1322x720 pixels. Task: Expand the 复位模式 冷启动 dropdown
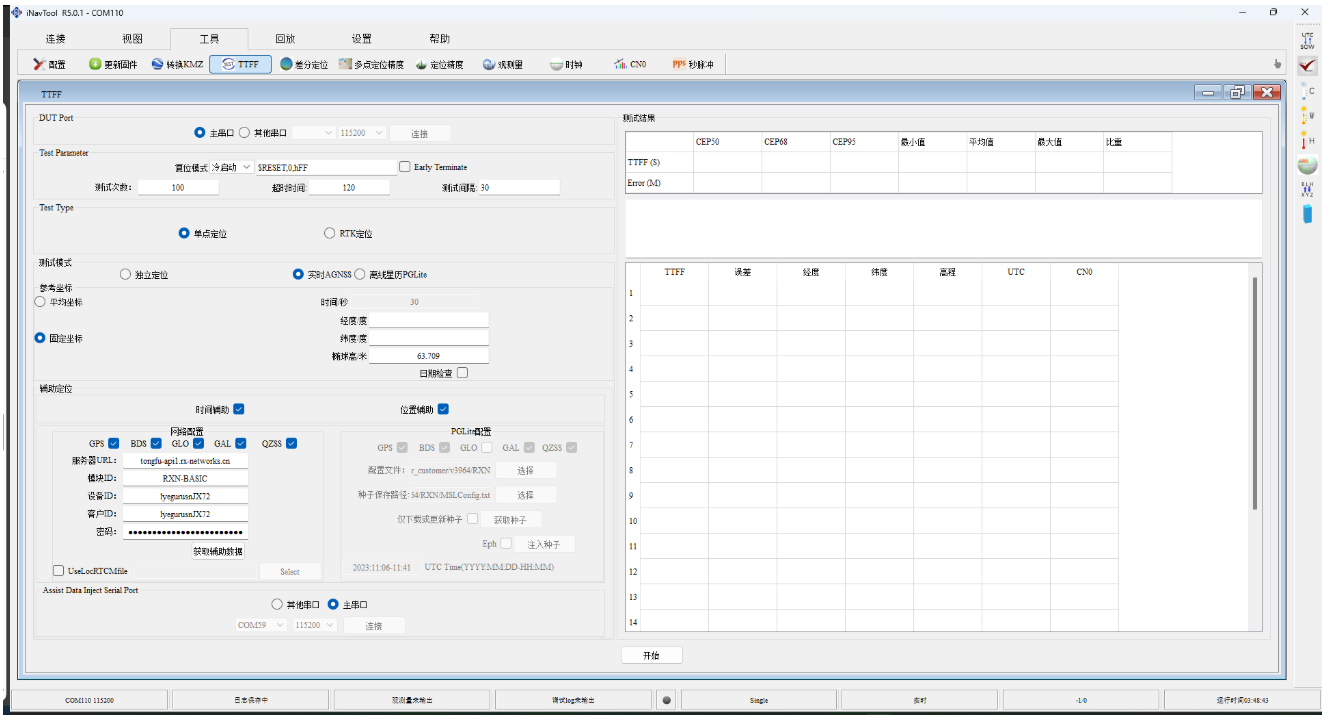232,167
